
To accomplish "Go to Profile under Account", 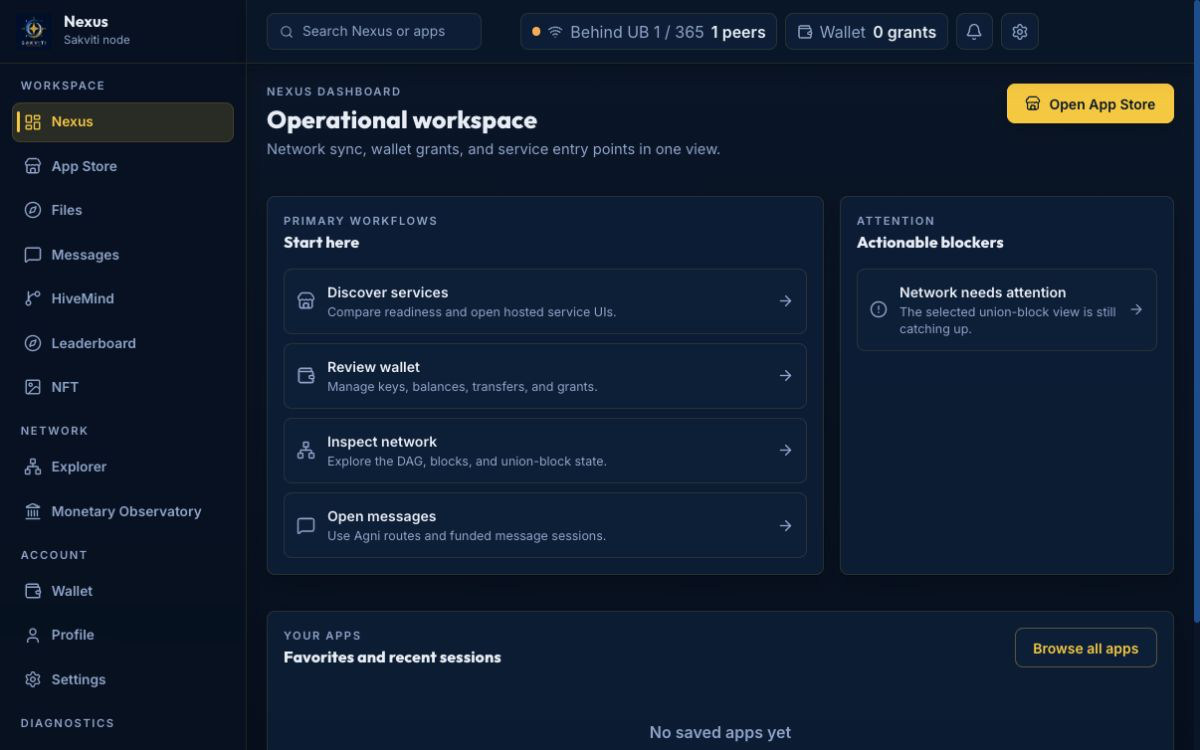I will point(123,635).
